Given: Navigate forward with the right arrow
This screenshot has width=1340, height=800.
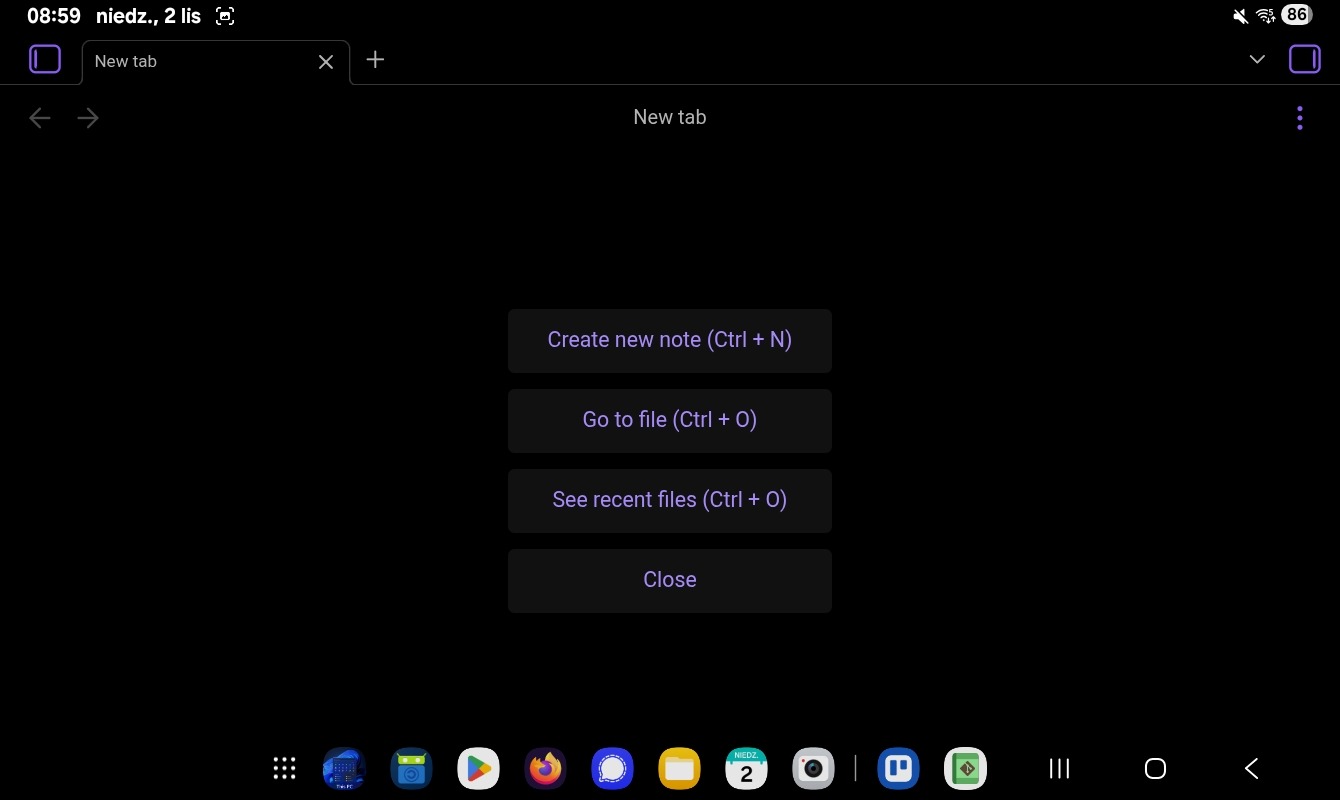Looking at the screenshot, I should 88,119.
